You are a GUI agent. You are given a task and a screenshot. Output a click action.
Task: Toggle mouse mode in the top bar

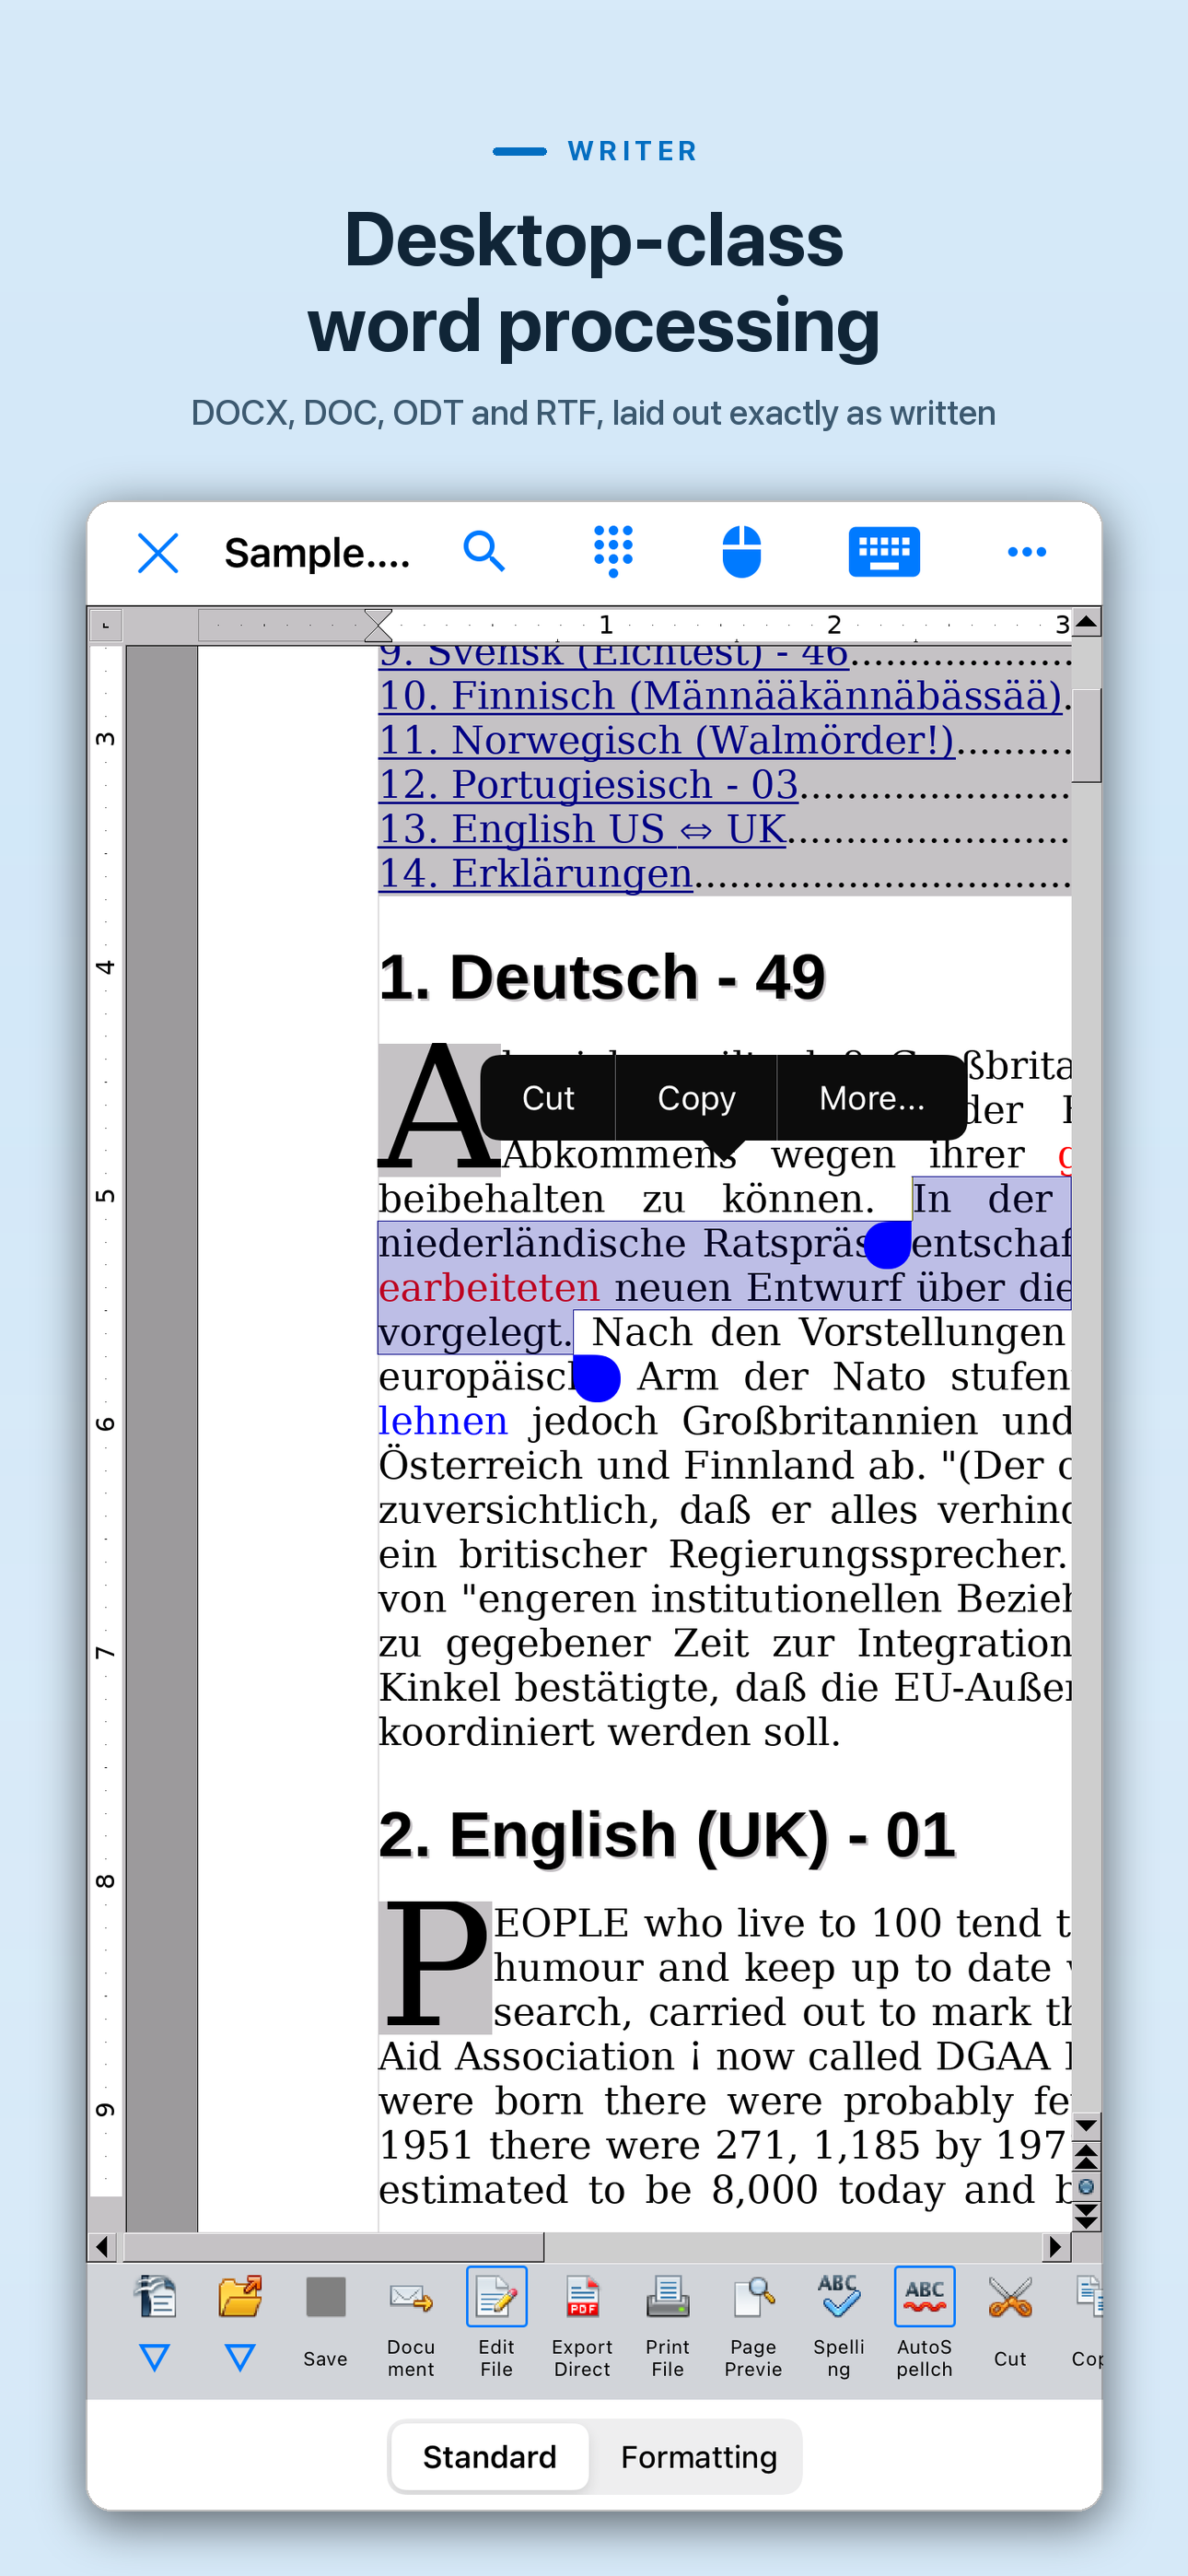pos(741,551)
